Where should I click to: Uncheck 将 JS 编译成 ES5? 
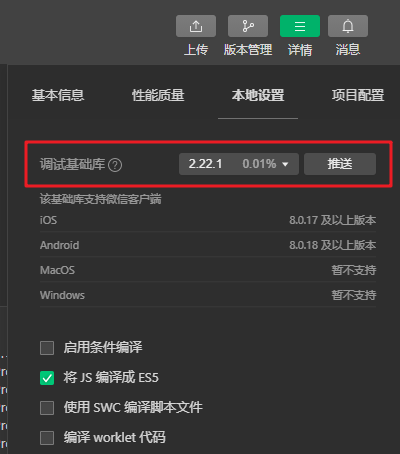[x=47, y=378]
